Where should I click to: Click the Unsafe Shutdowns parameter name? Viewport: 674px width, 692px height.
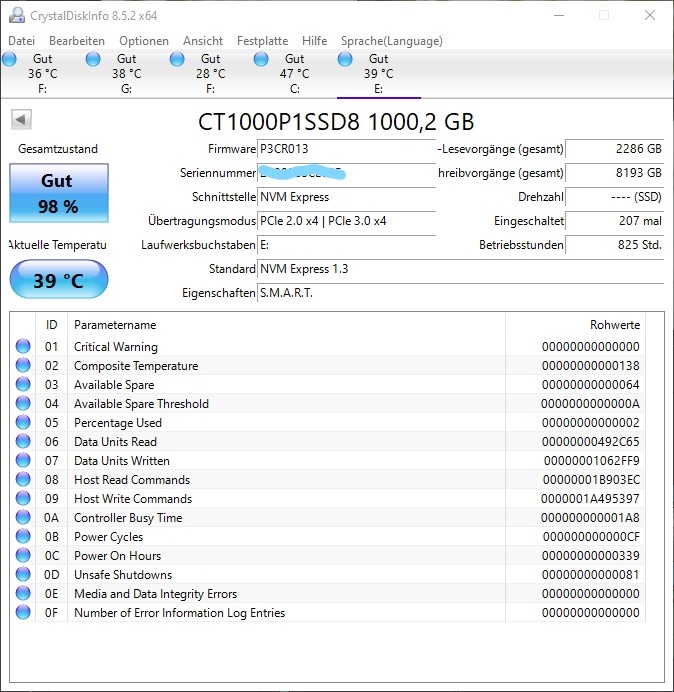(x=123, y=575)
